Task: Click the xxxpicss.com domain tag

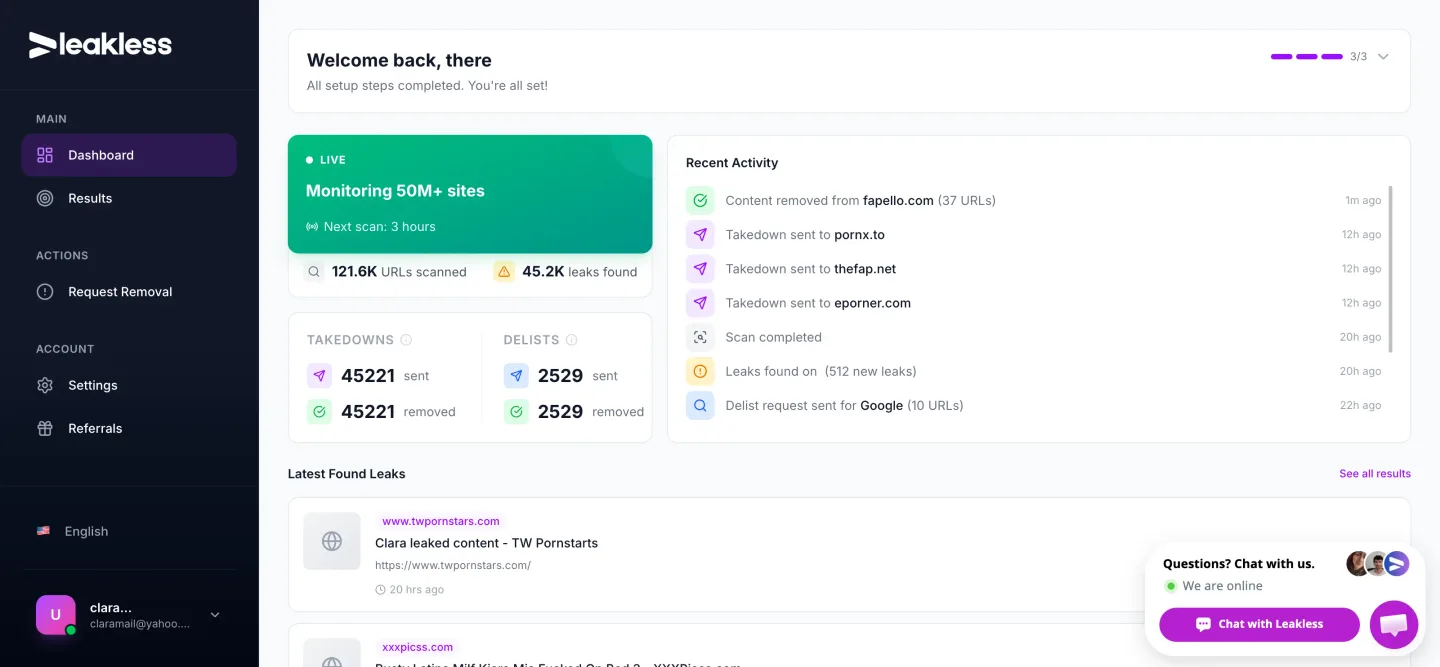Action: [x=417, y=647]
